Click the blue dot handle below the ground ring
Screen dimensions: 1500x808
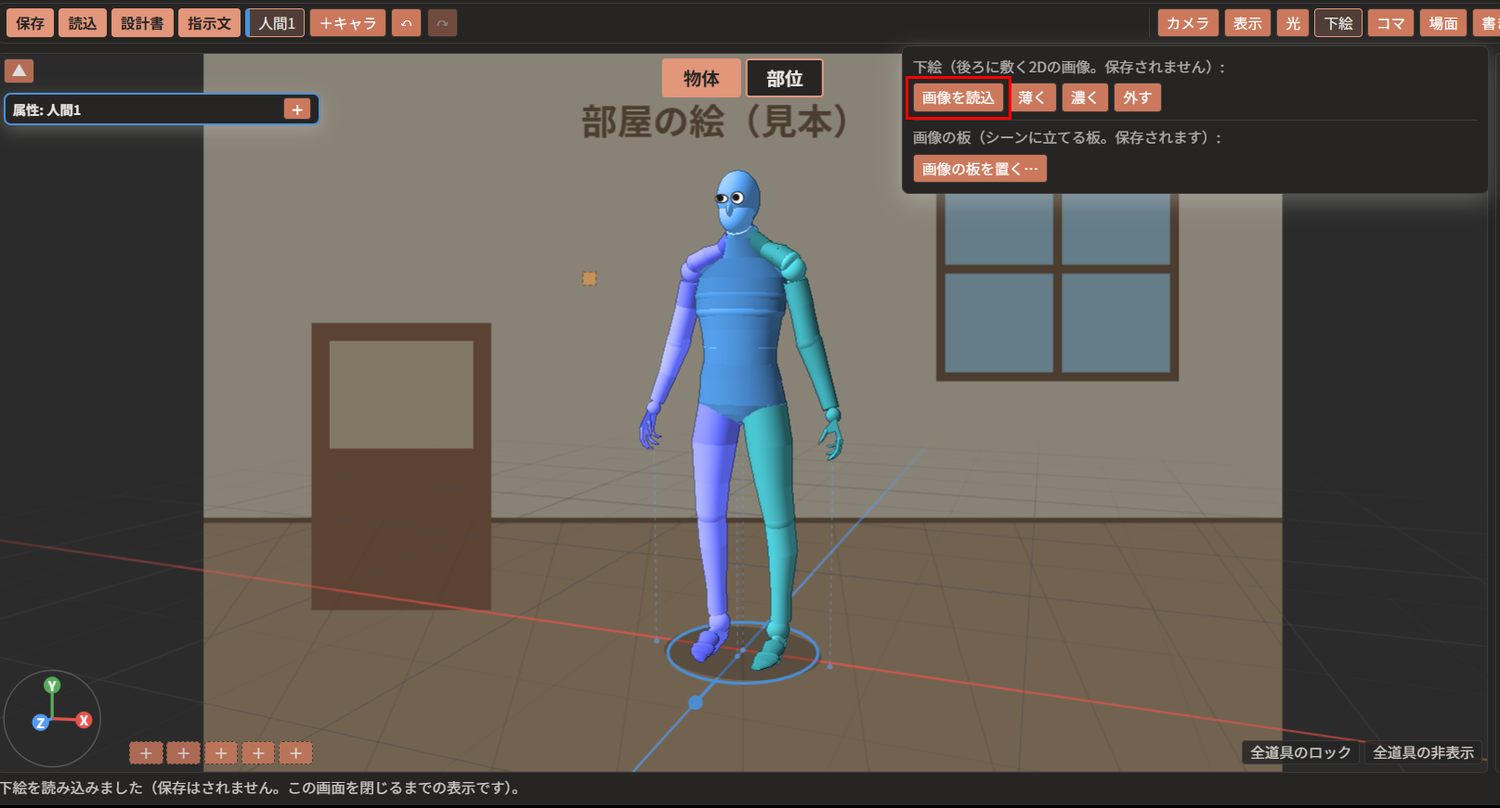tap(696, 703)
